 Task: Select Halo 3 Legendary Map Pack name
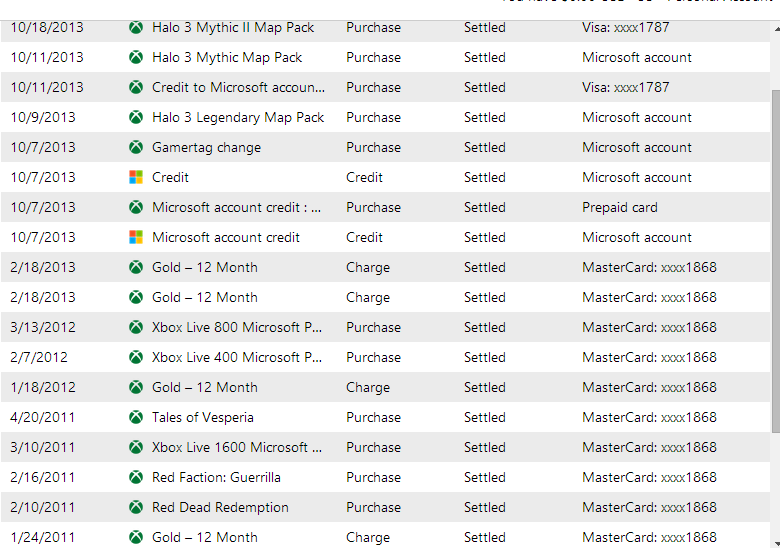238,117
